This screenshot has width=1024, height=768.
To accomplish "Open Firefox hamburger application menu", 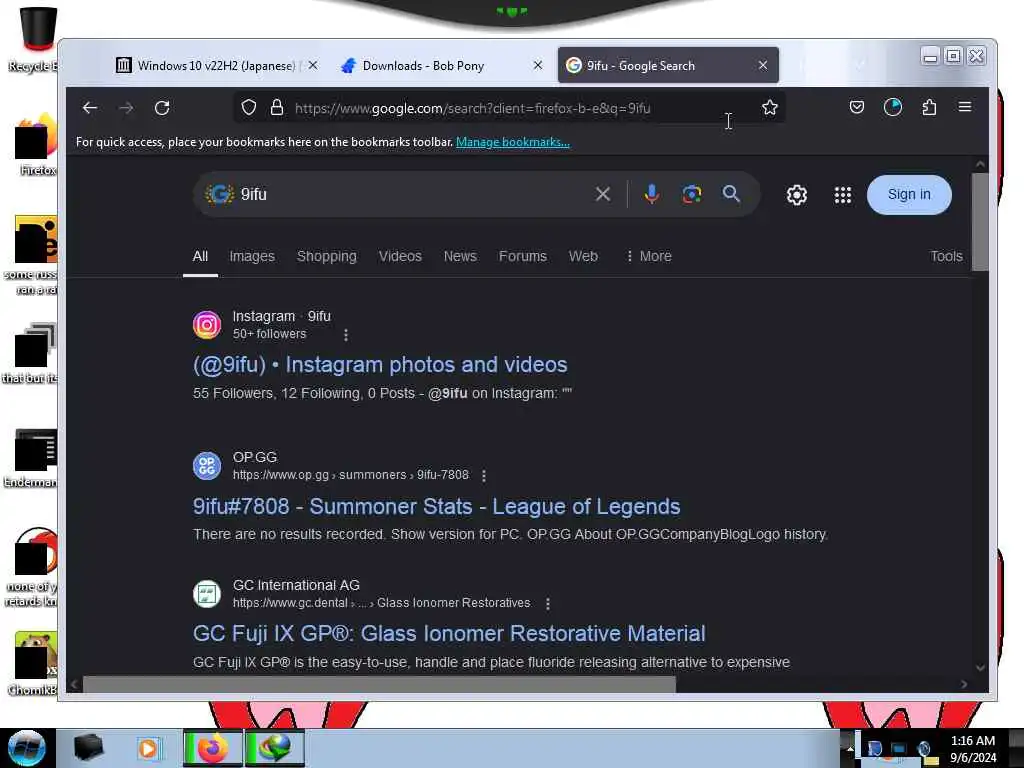I will 965,106.
